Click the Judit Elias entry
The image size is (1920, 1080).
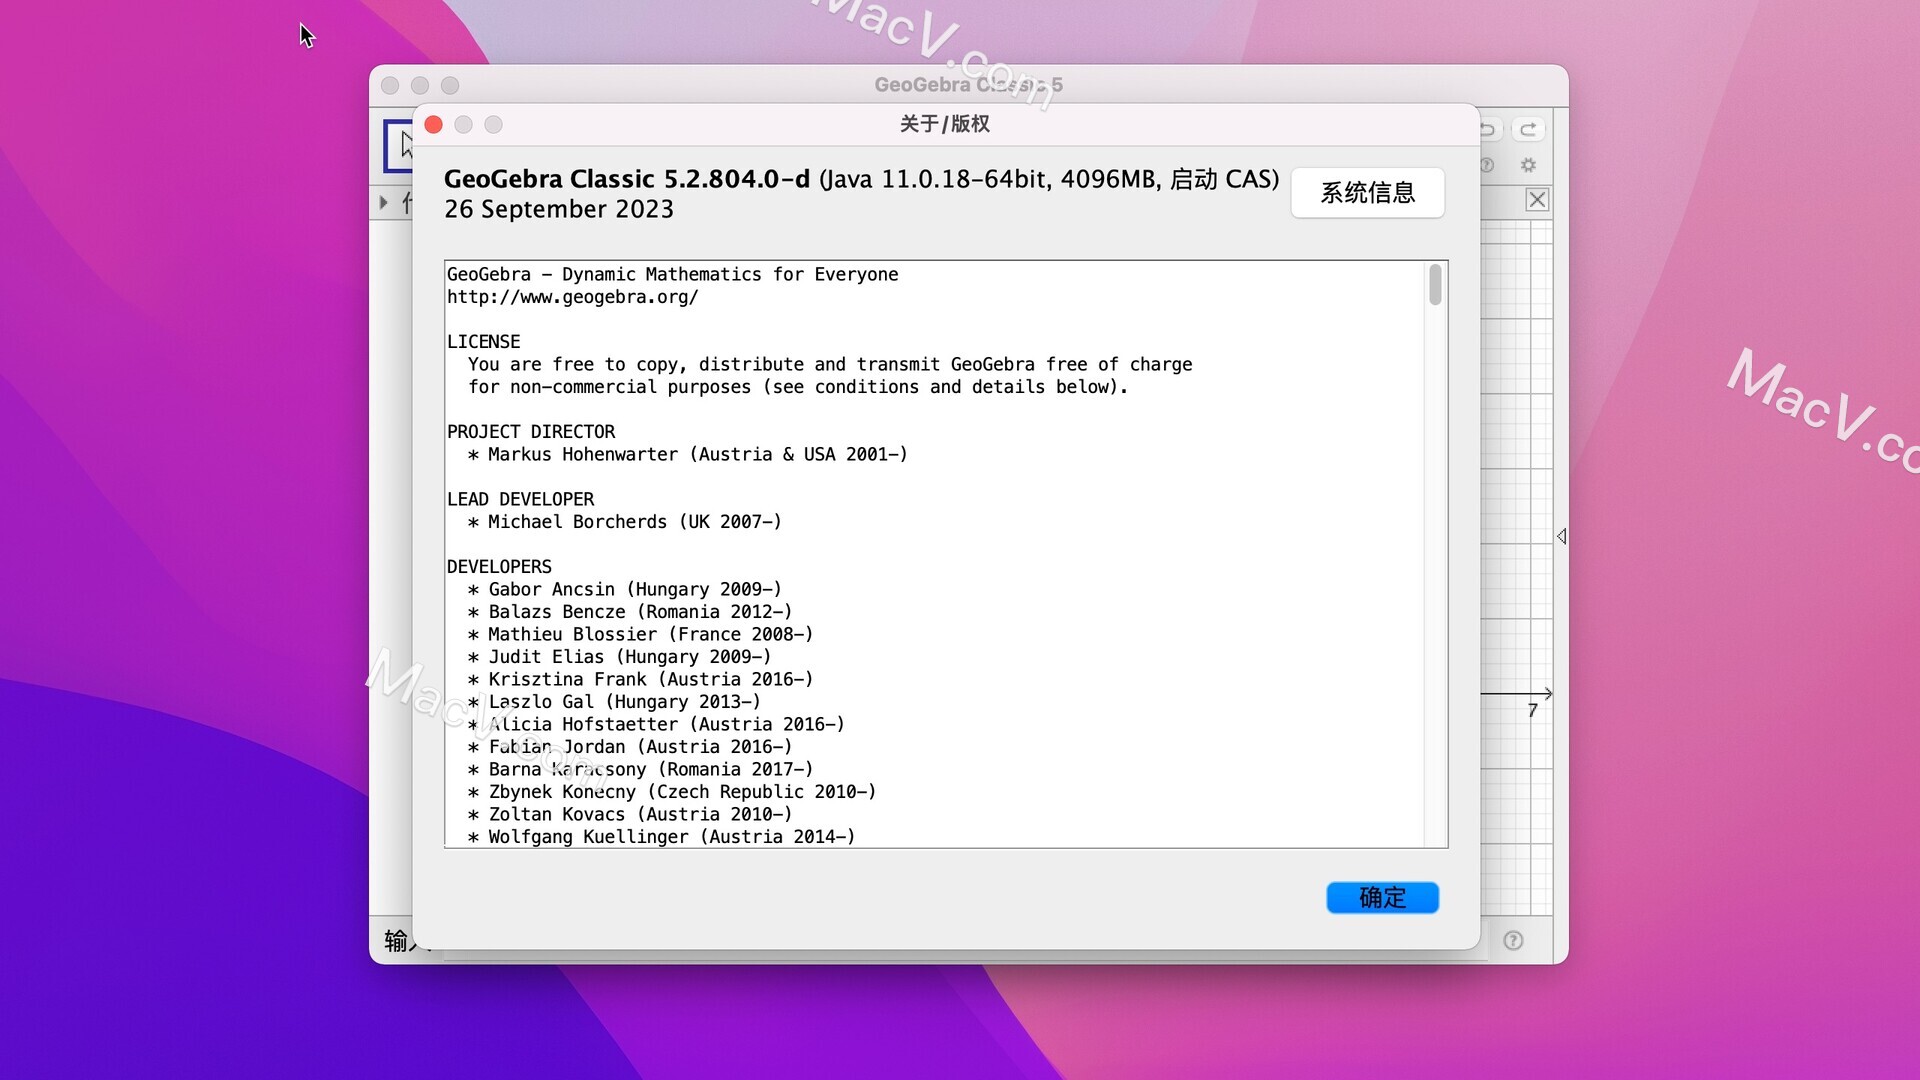(619, 657)
